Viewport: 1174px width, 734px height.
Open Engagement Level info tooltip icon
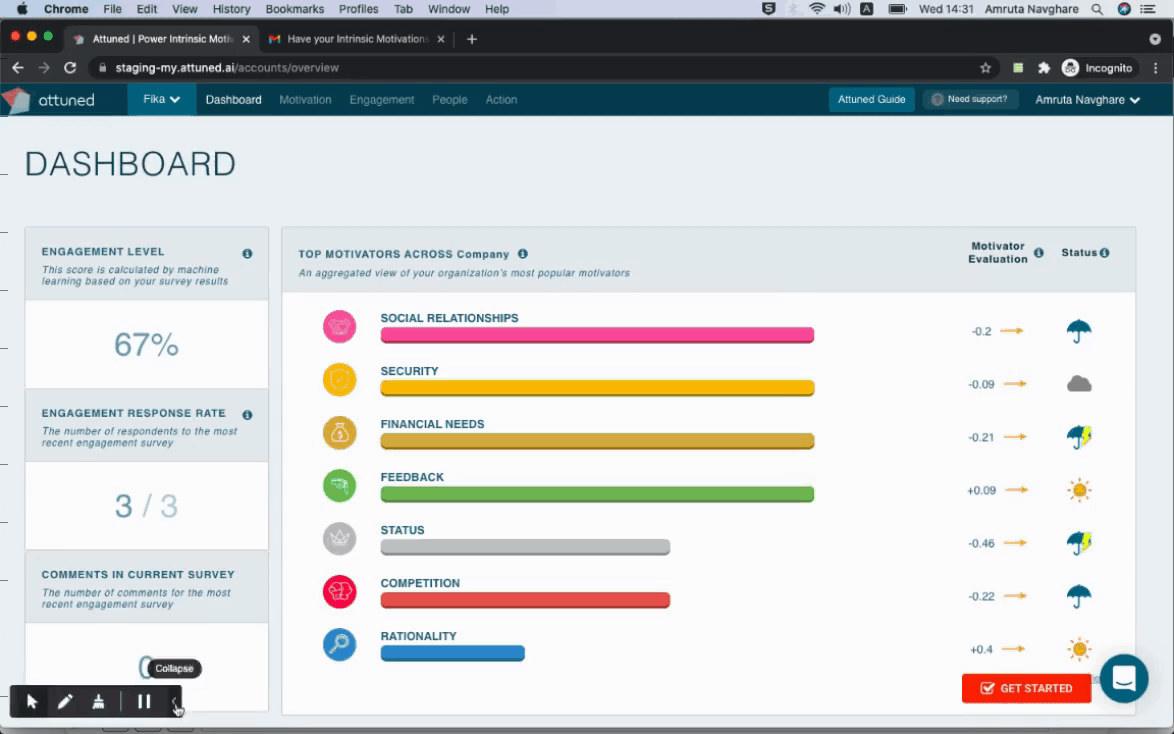point(247,254)
